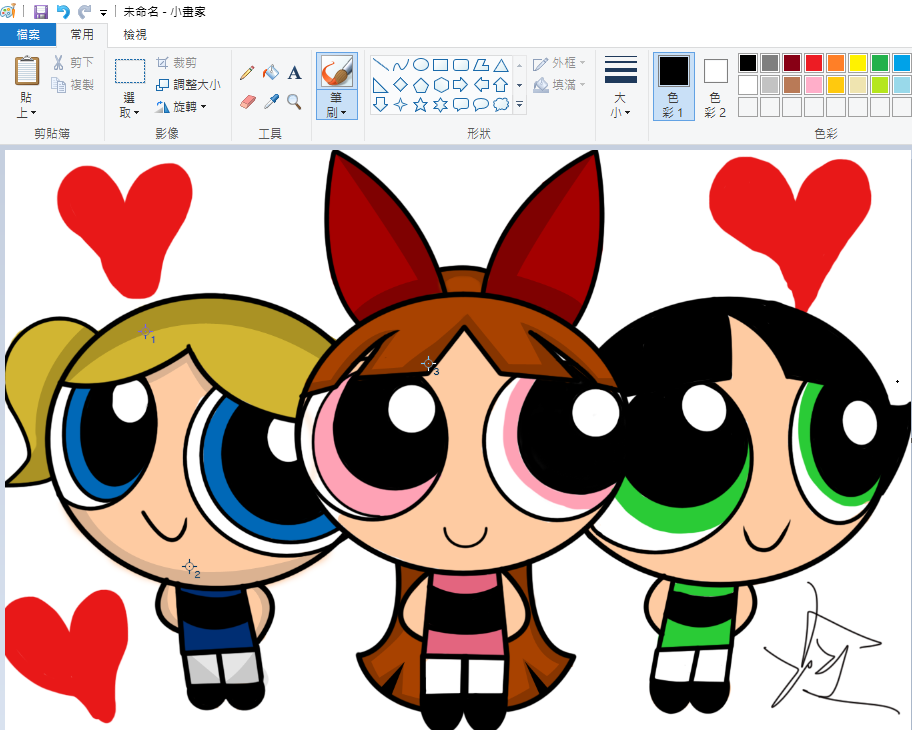Image resolution: width=912 pixels, height=730 pixels.
Task: Pick the lime green color swatch
Action: (x=880, y=85)
